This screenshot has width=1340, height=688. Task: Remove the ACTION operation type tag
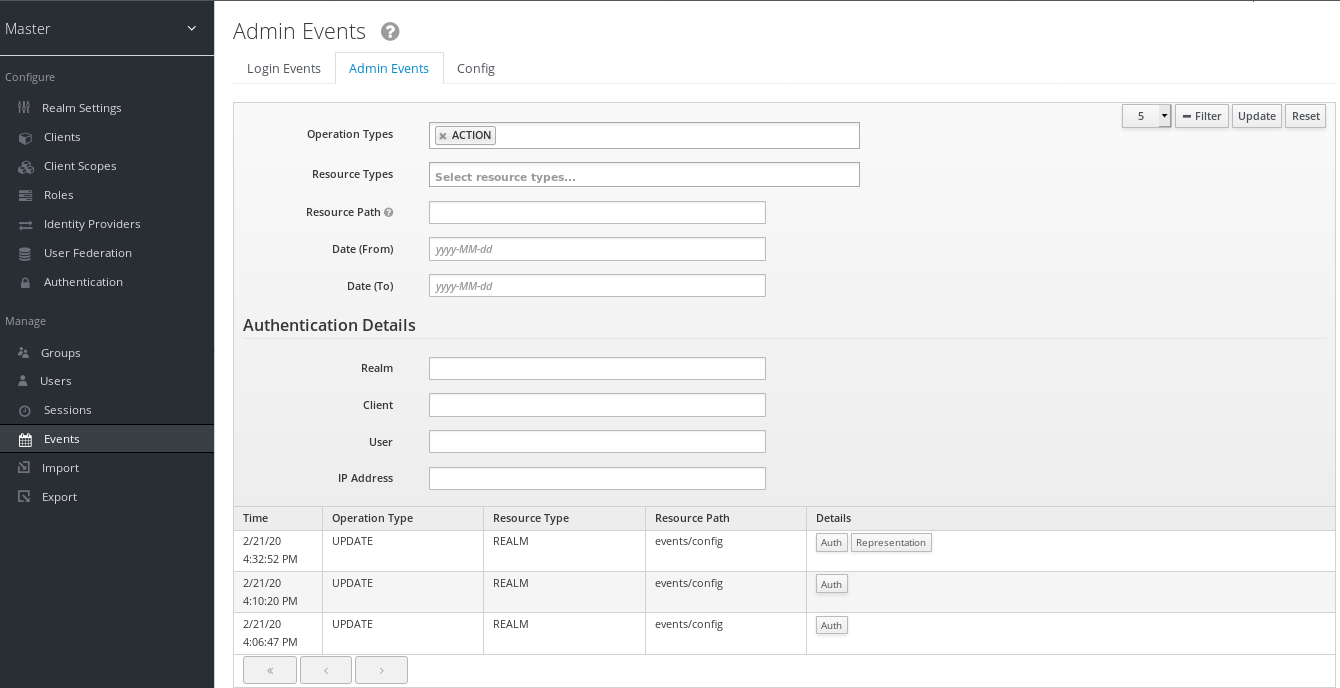[443, 136]
